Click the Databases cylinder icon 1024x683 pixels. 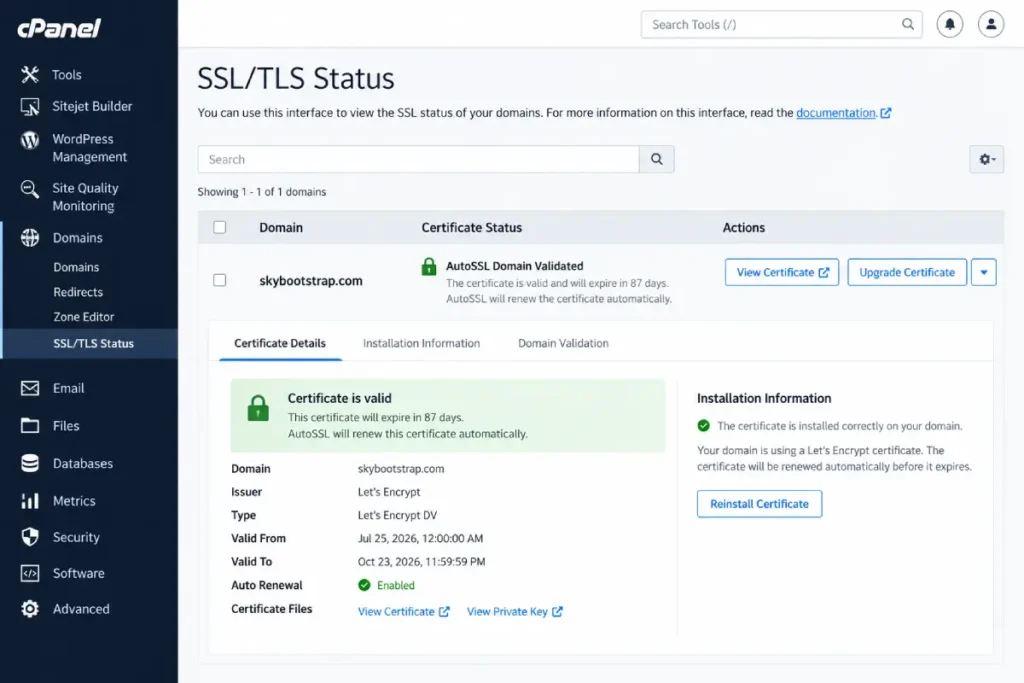pyautogui.click(x=29, y=463)
